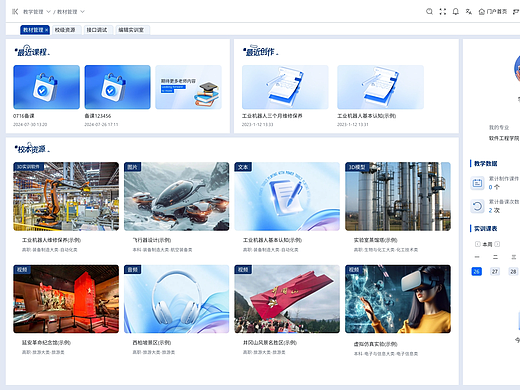Go to next week arrow beside 本周

click(497, 244)
